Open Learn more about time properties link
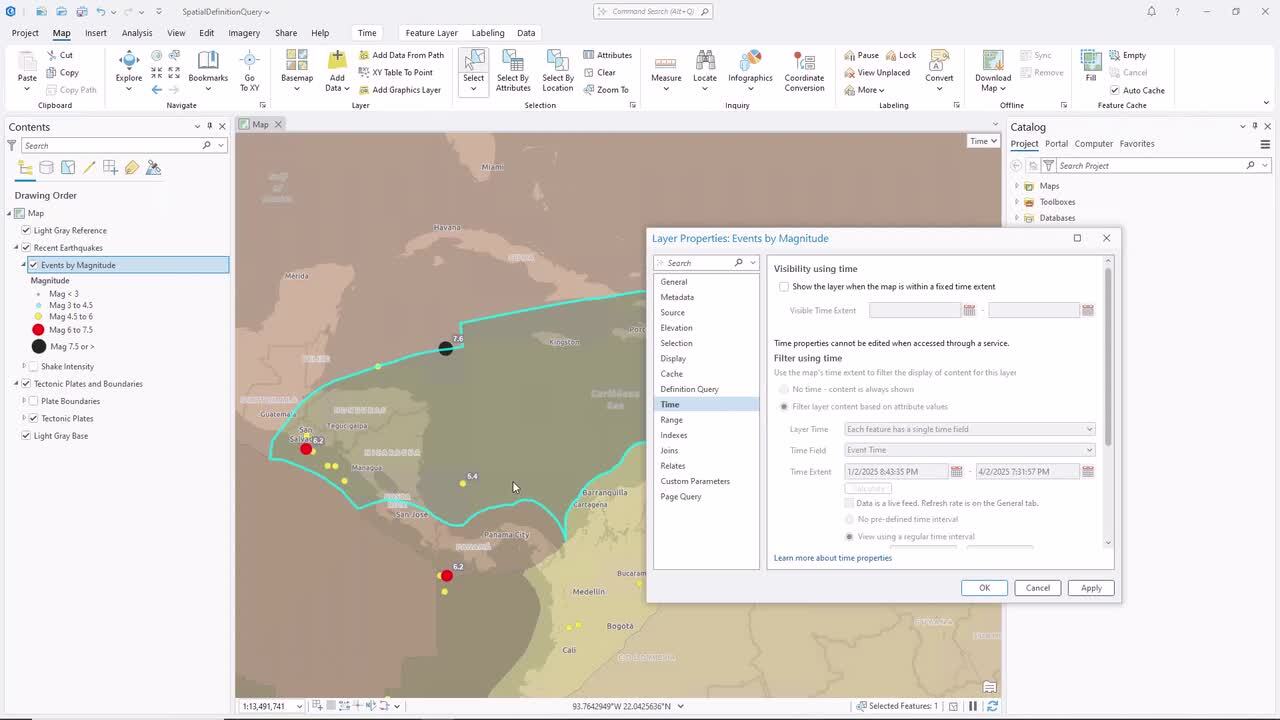Screen dimensions: 1280x720 [832, 558]
